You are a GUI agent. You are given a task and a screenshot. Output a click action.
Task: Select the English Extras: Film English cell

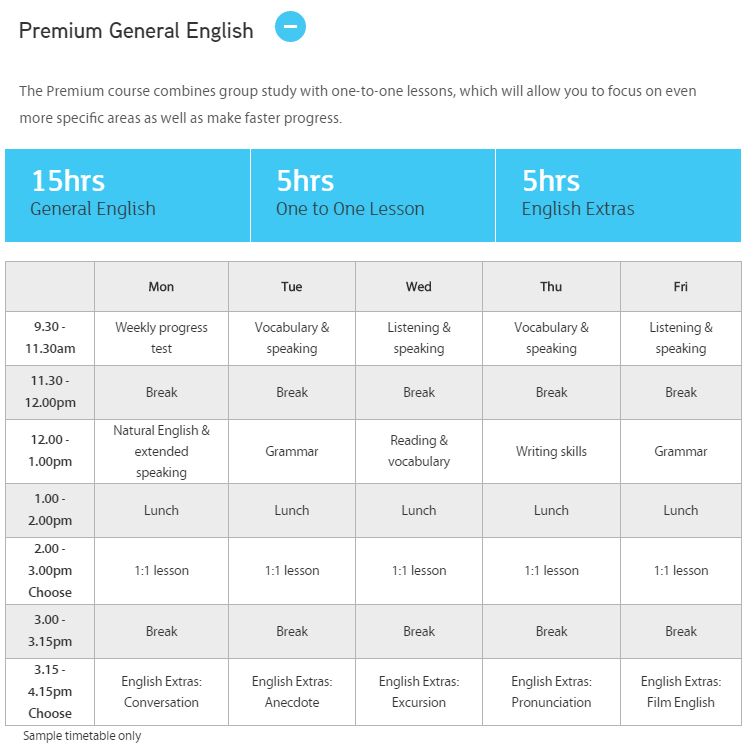point(681,692)
